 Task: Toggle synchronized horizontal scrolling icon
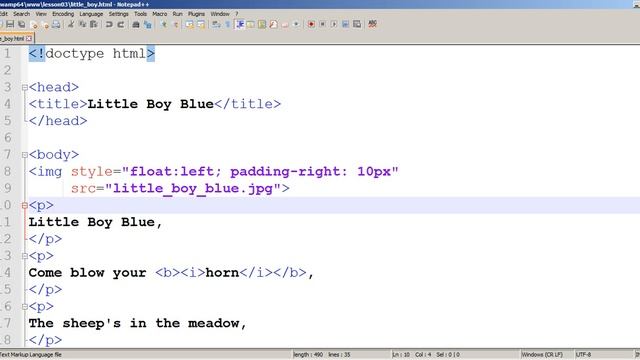(x=201, y=24)
